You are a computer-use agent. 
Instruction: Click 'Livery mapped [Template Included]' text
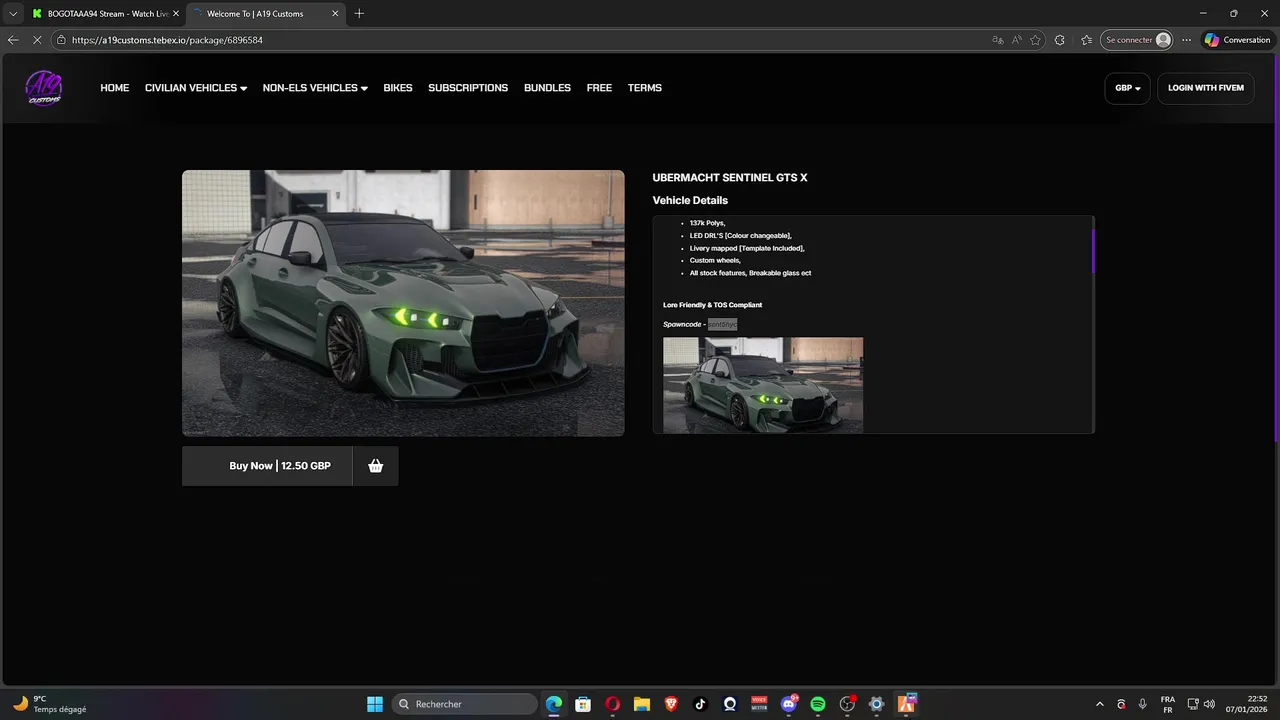pyautogui.click(x=747, y=248)
